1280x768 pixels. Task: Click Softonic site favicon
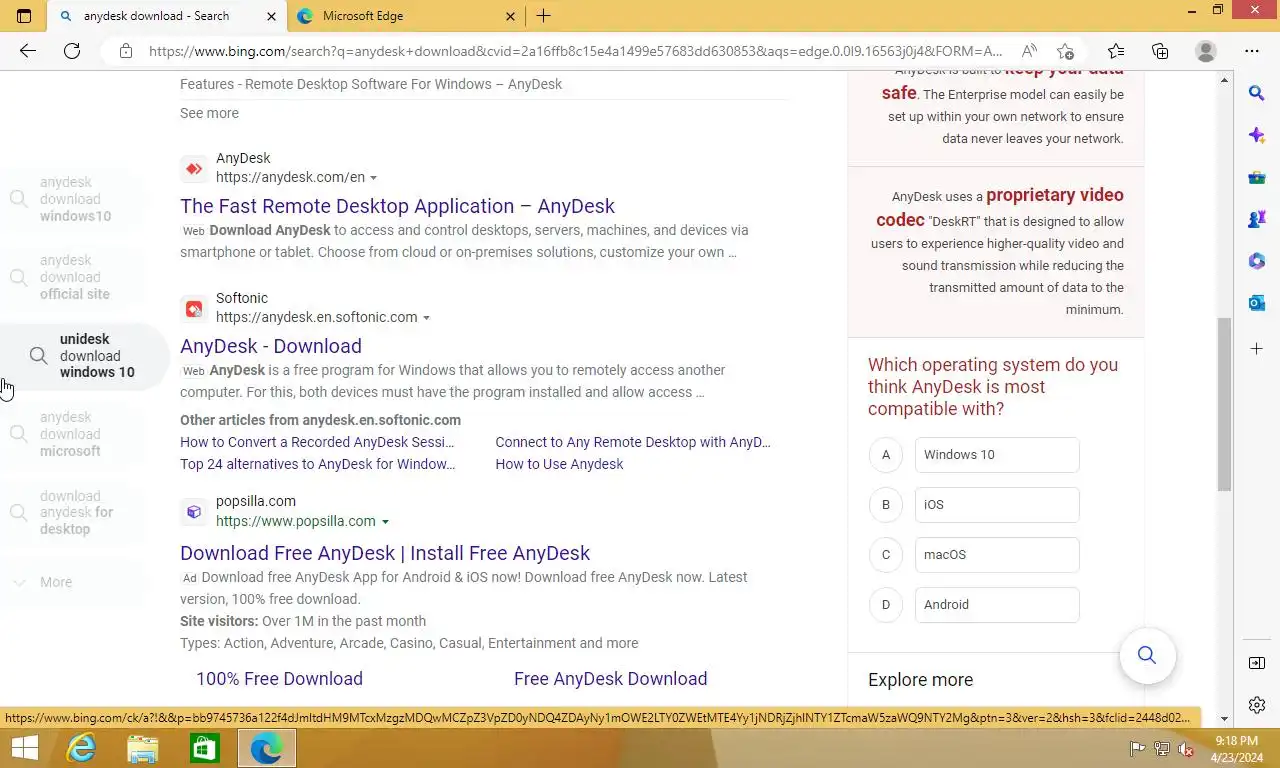click(x=194, y=309)
